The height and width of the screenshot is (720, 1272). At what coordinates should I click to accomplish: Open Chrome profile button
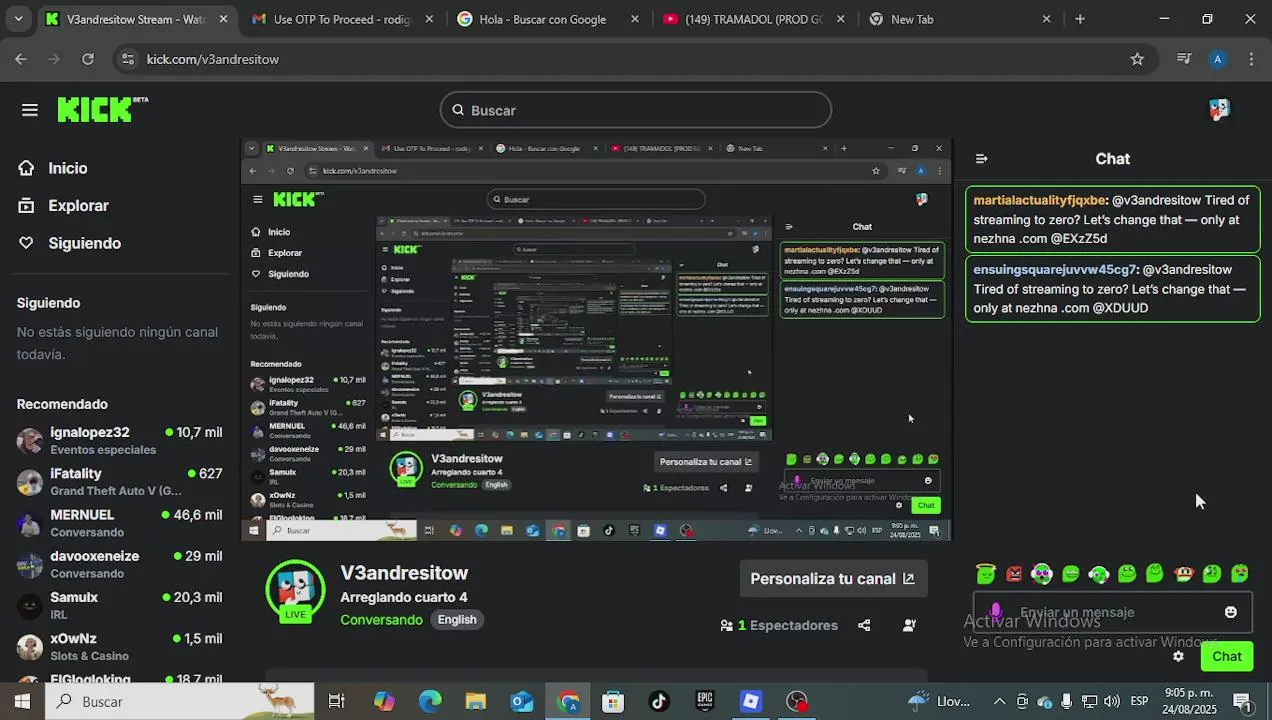1217,59
